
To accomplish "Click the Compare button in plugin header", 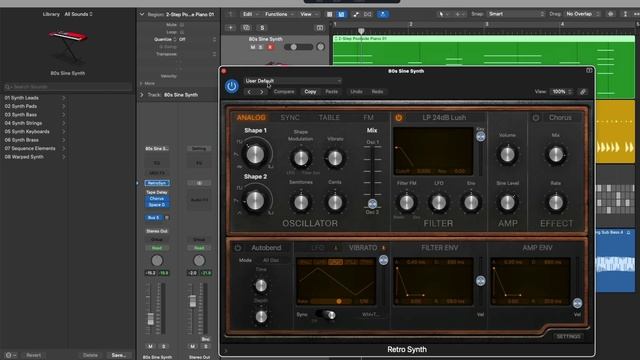I will coord(284,92).
